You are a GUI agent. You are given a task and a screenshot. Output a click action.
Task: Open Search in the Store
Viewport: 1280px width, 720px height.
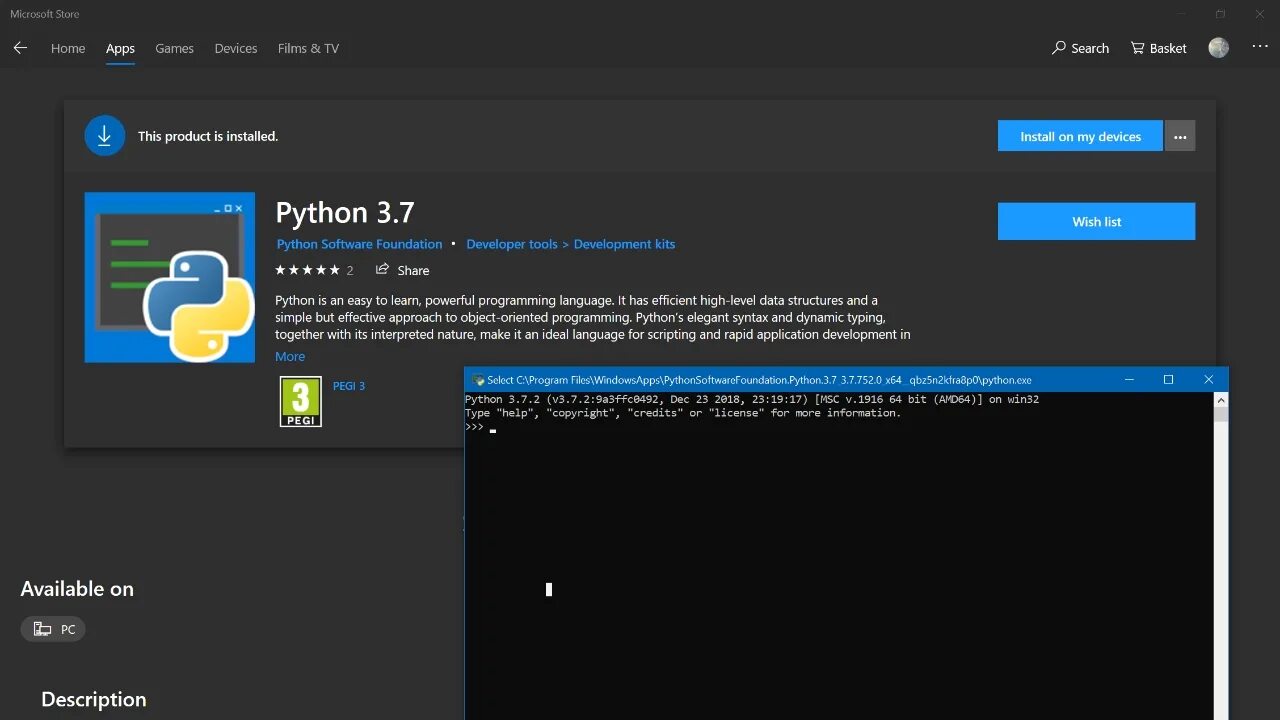point(1080,48)
